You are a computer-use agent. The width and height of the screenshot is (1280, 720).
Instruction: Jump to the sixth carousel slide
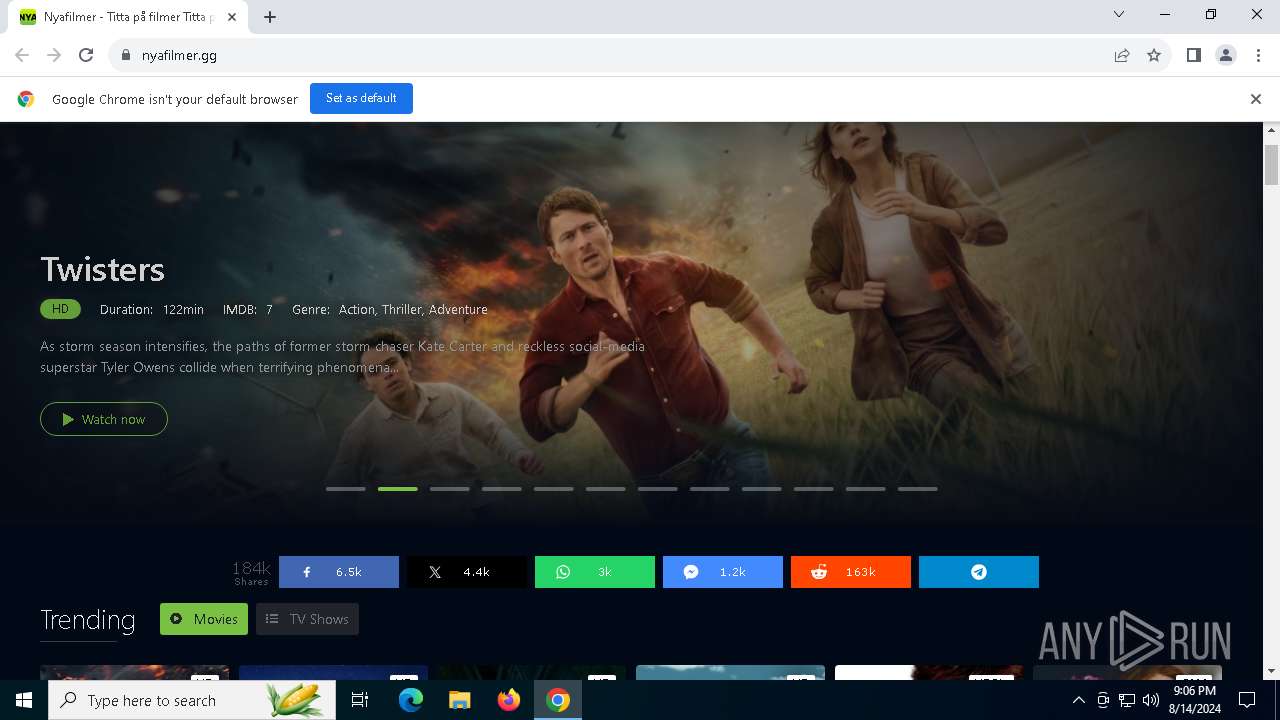click(x=606, y=489)
